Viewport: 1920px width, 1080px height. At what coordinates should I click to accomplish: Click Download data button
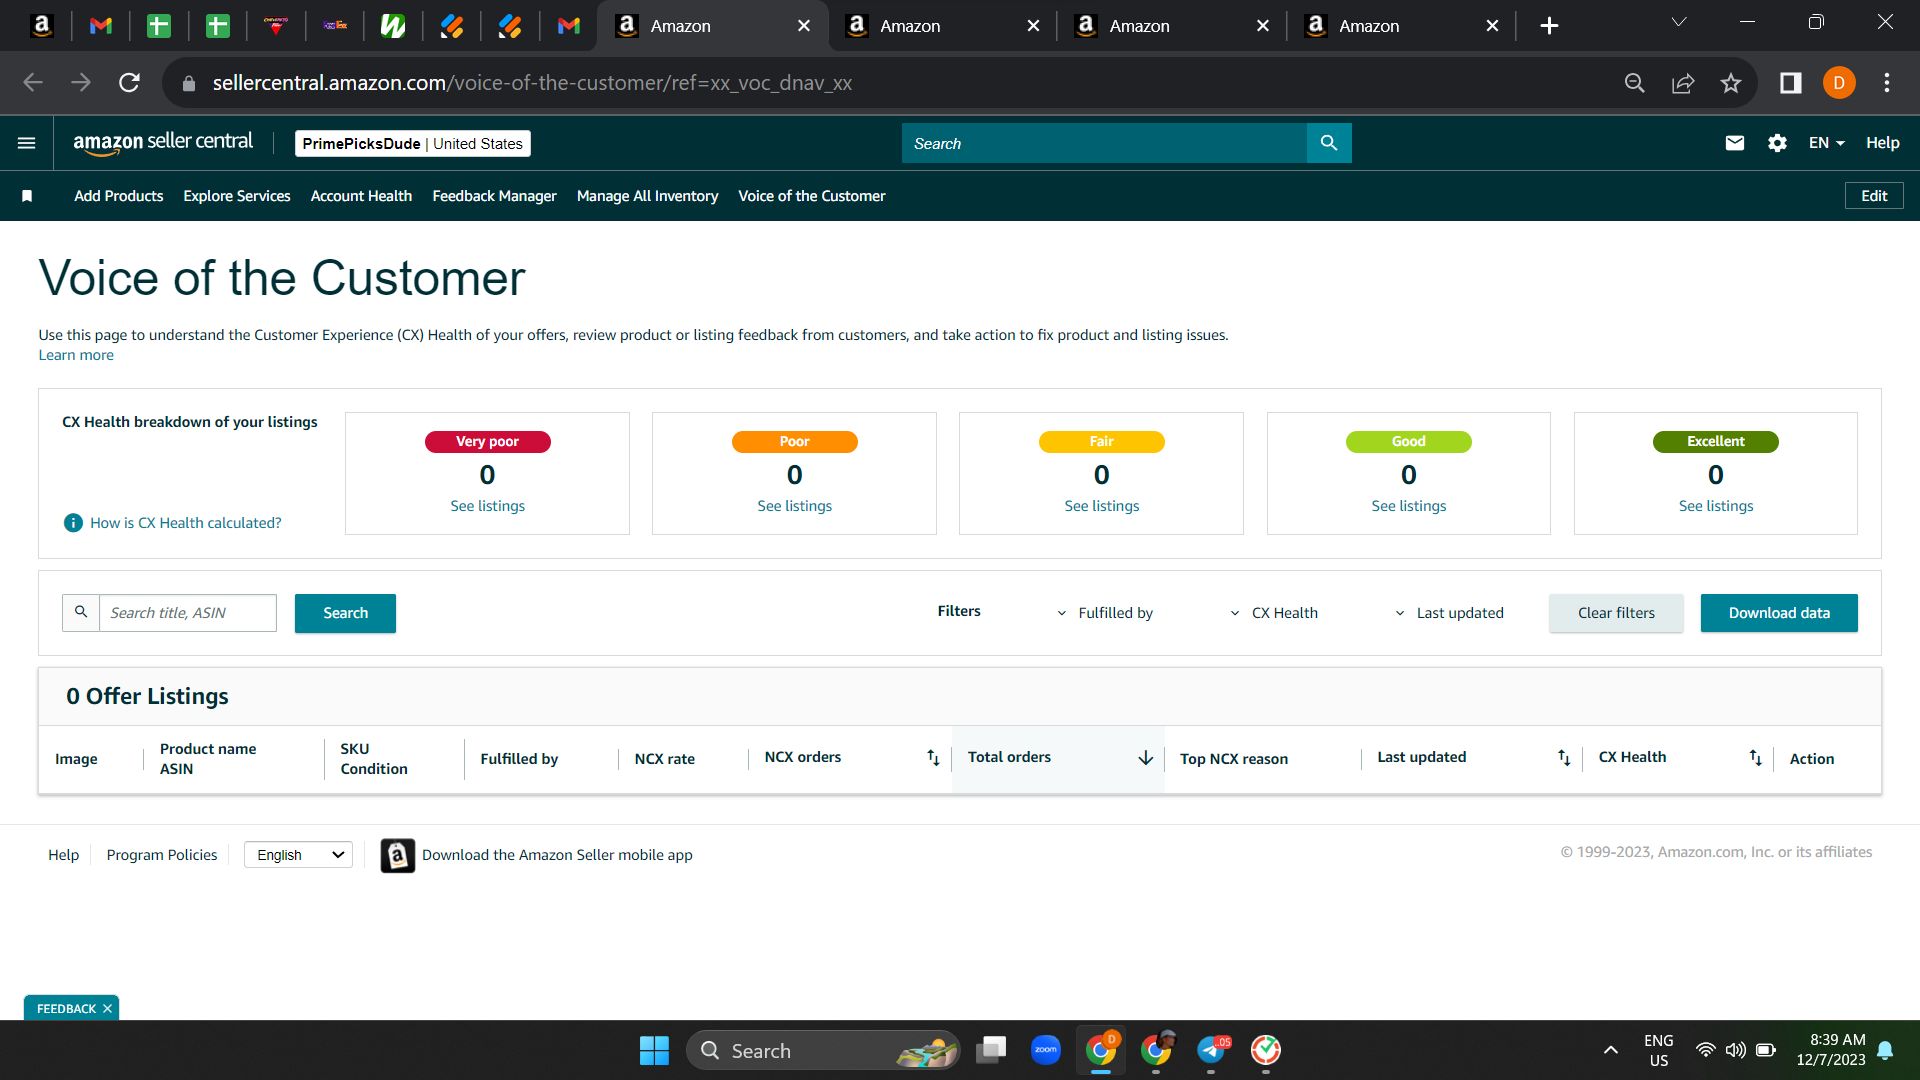point(1779,613)
